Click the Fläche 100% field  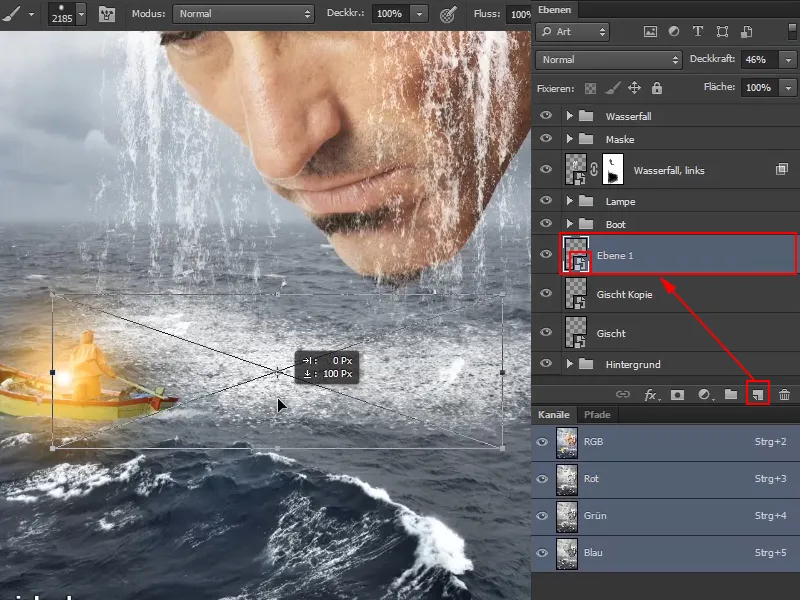760,88
